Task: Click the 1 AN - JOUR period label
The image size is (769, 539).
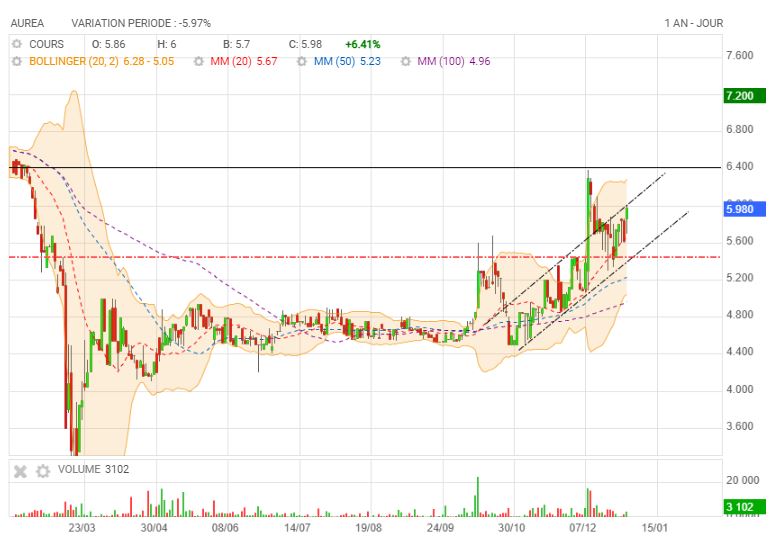Action: [x=693, y=23]
